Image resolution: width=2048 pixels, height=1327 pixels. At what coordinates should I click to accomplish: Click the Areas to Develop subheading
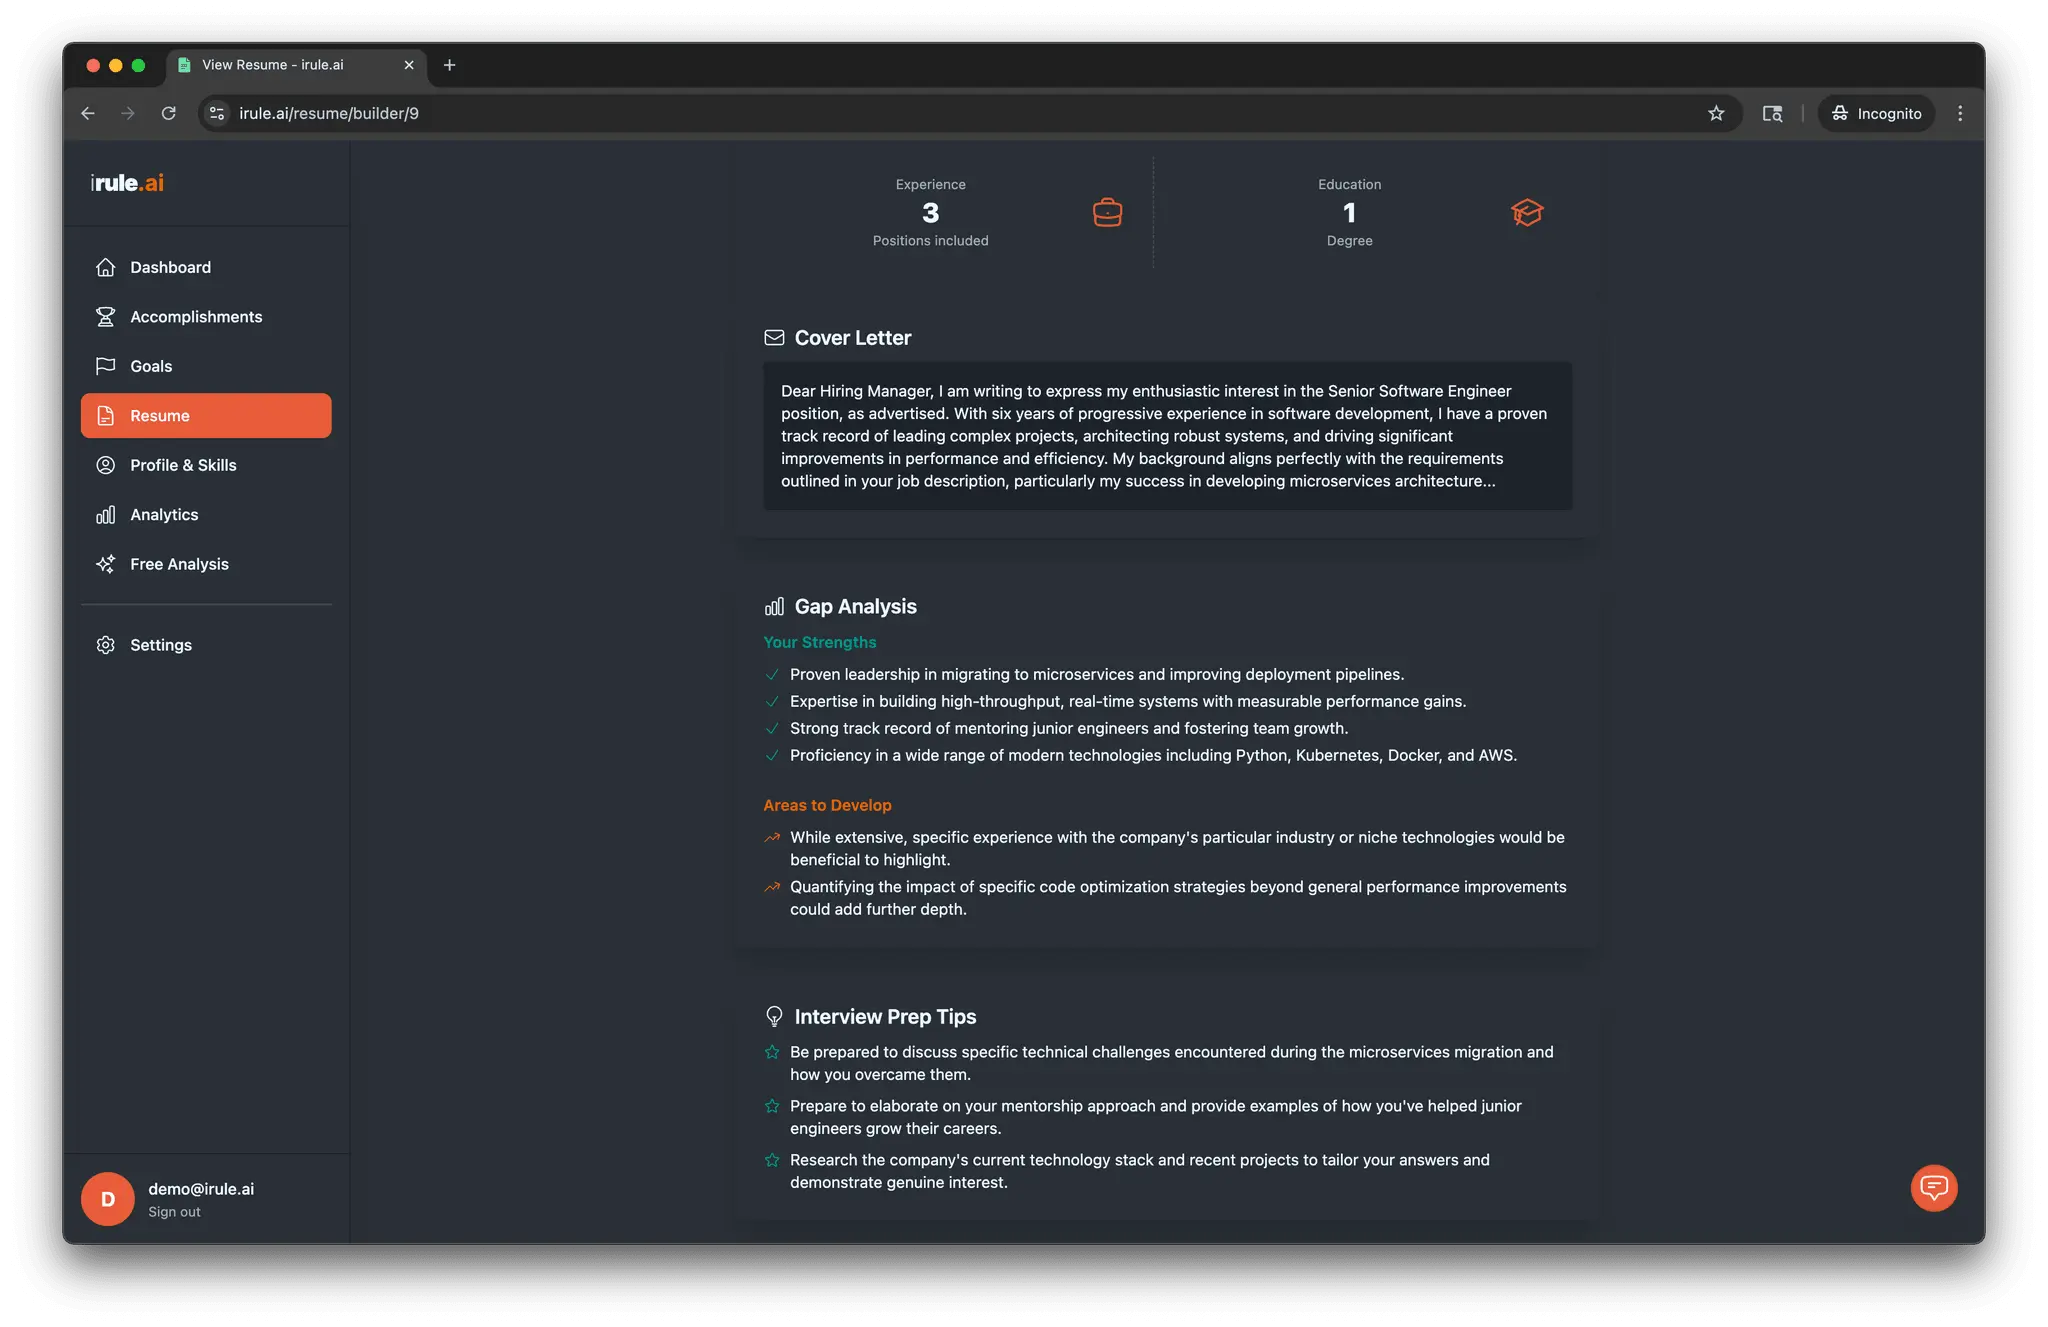tap(827, 805)
